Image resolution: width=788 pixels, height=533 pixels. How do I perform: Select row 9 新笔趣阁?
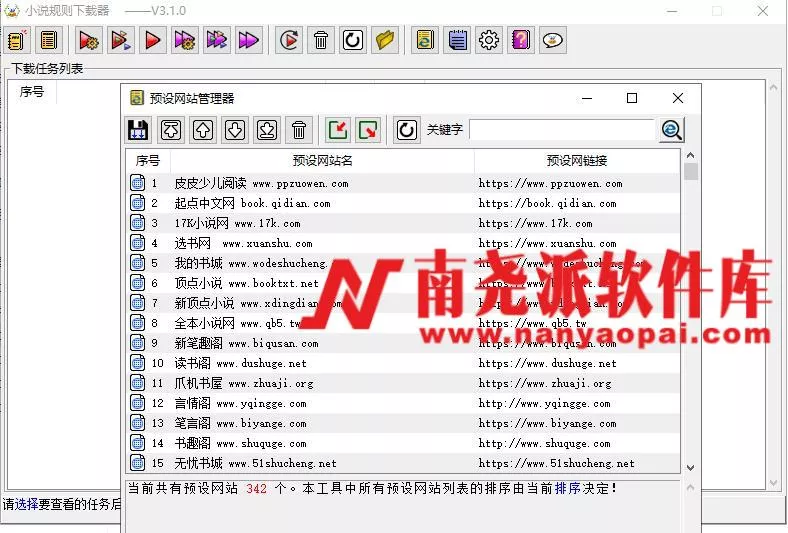(x=403, y=343)
